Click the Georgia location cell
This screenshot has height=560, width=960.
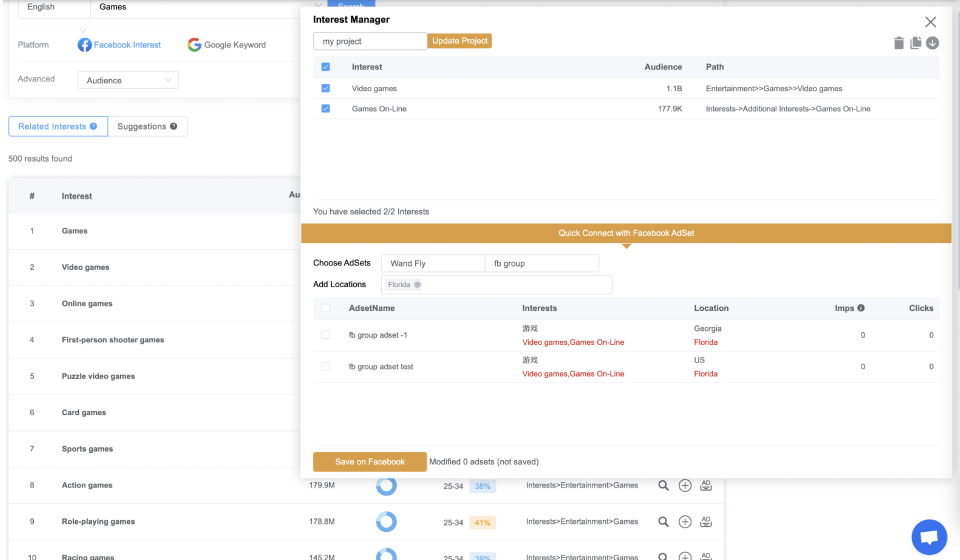coord(708,329)
